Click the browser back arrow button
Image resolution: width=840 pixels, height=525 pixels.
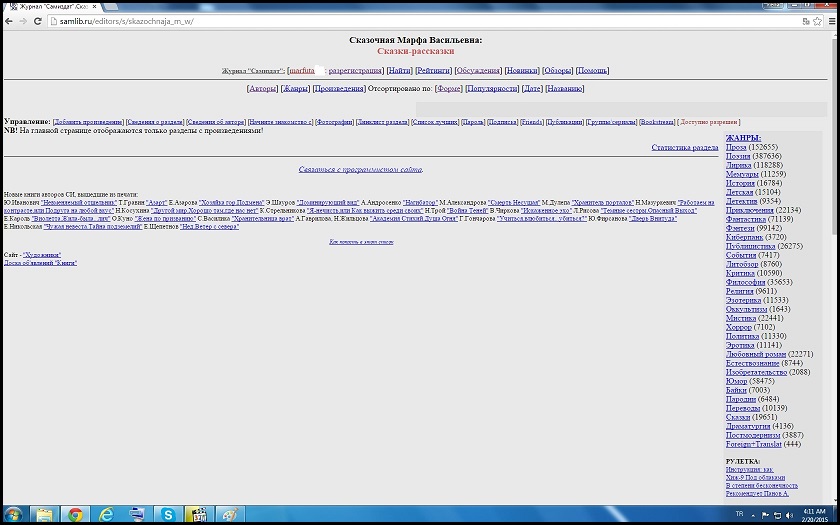click(x=8, y=20)
